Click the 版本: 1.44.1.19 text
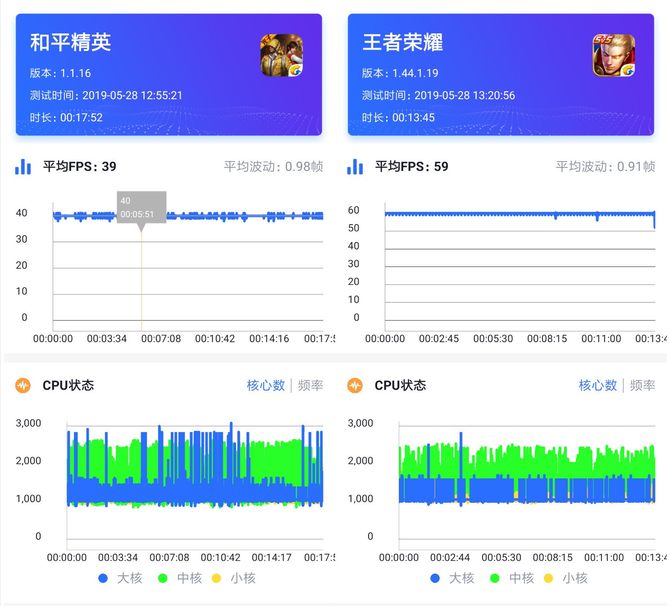The image size is (670, 606). point(400,73)
